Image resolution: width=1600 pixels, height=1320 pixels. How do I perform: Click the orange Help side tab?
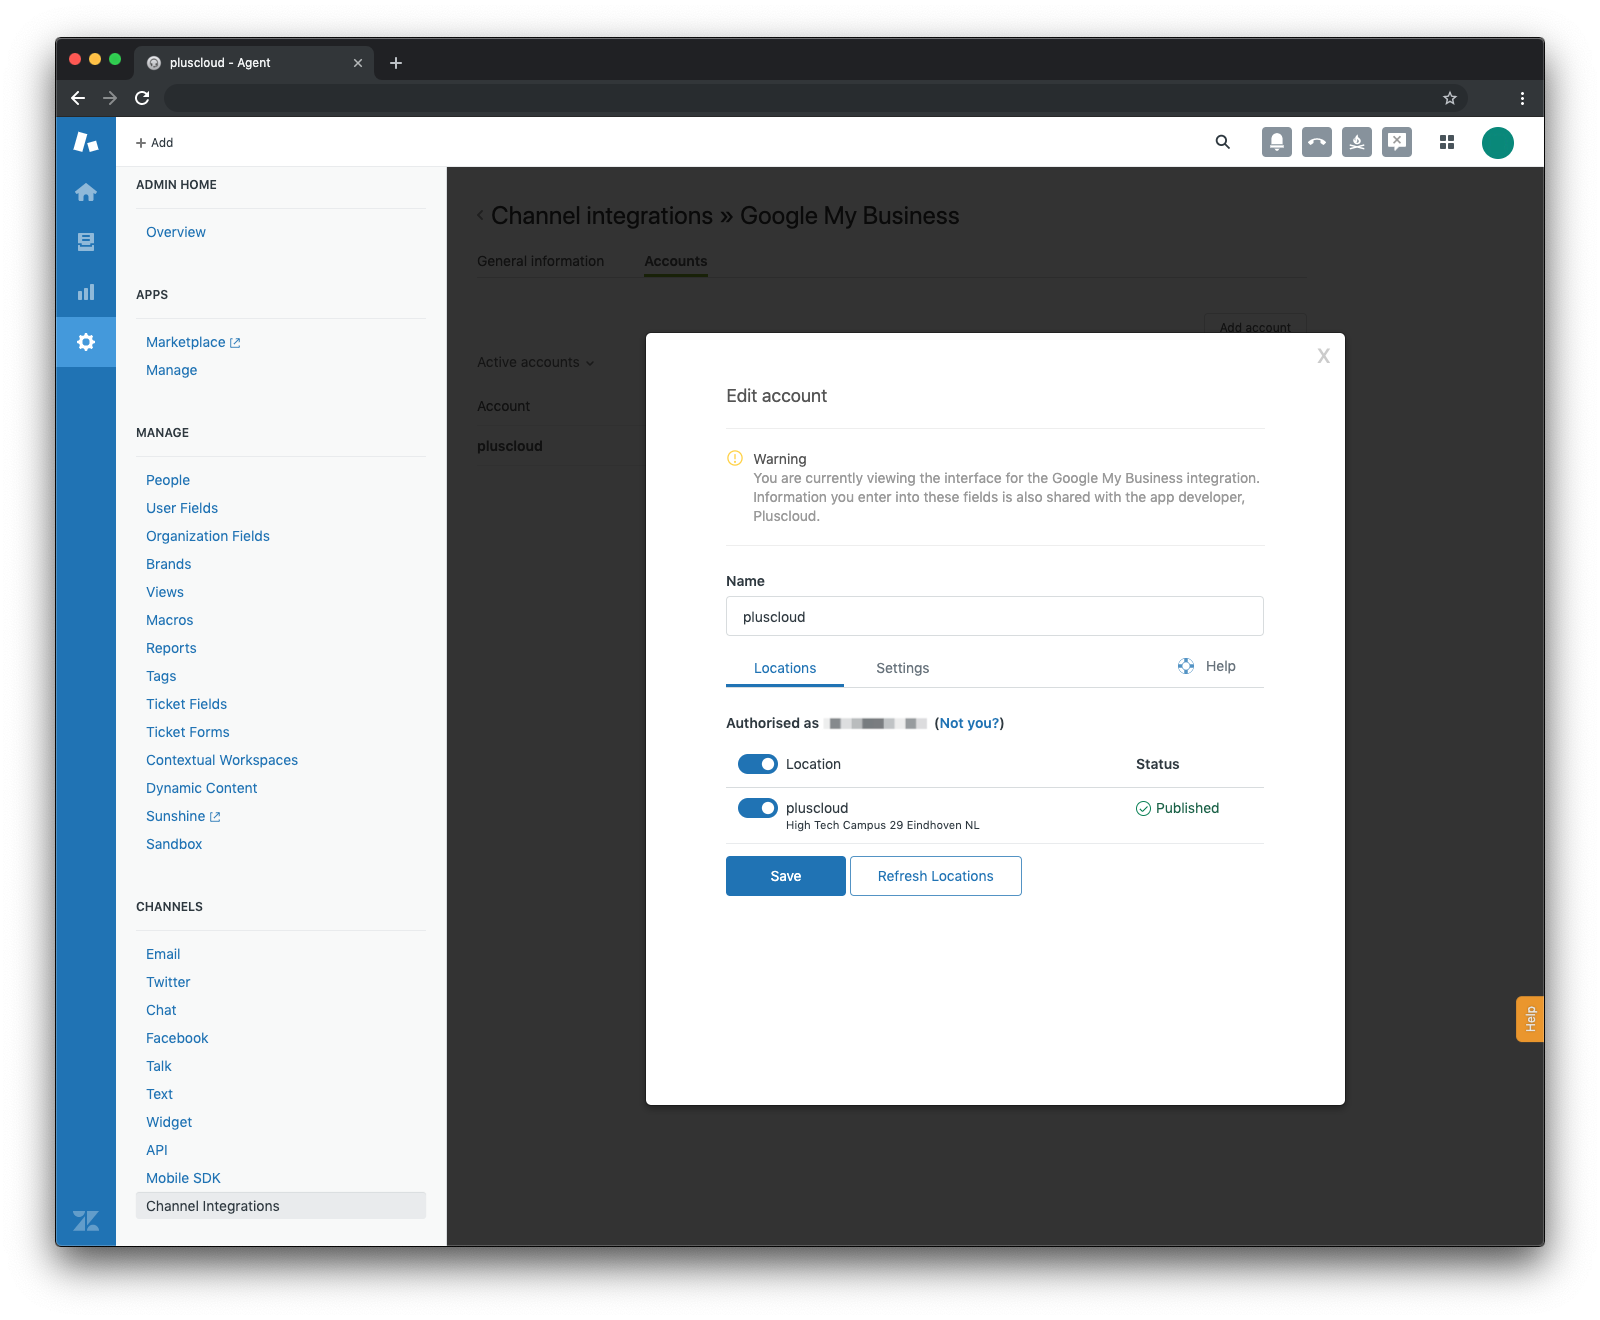pos(1530,1019)
